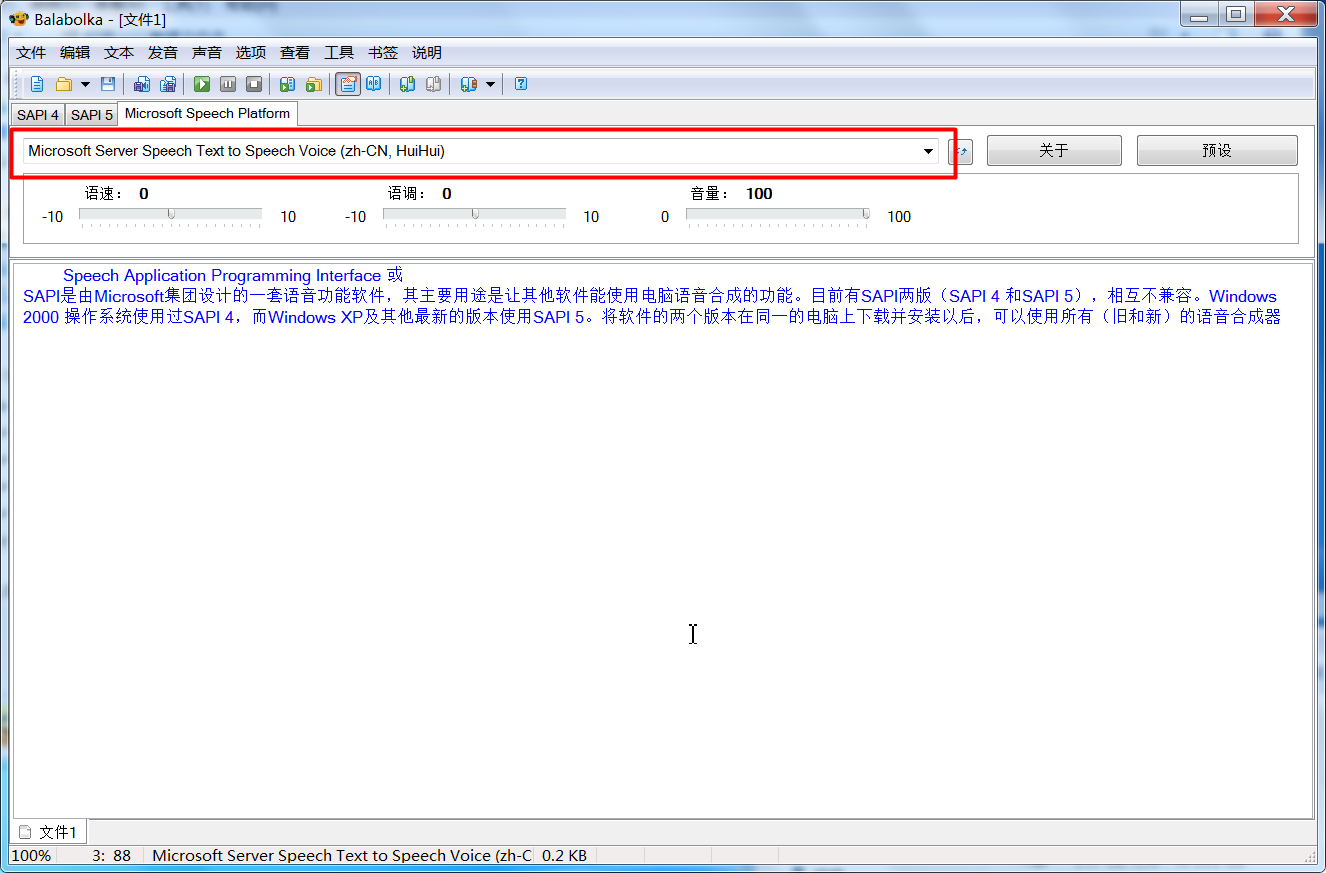
Task: Select the 文件1 document tab at the bottom
Action: [49, 832]
